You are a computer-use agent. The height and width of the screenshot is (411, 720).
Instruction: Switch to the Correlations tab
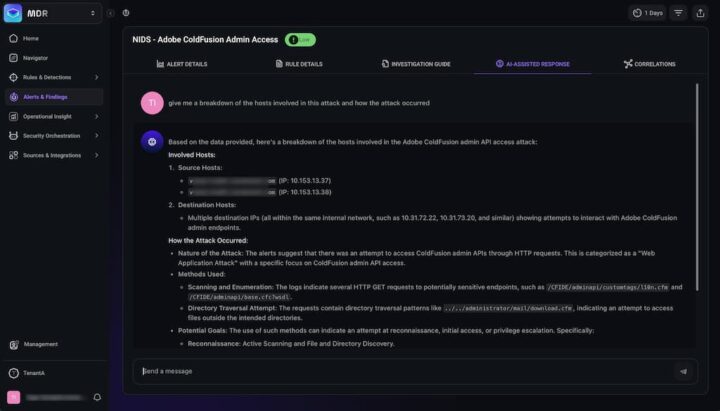click(x=649, y=64)
